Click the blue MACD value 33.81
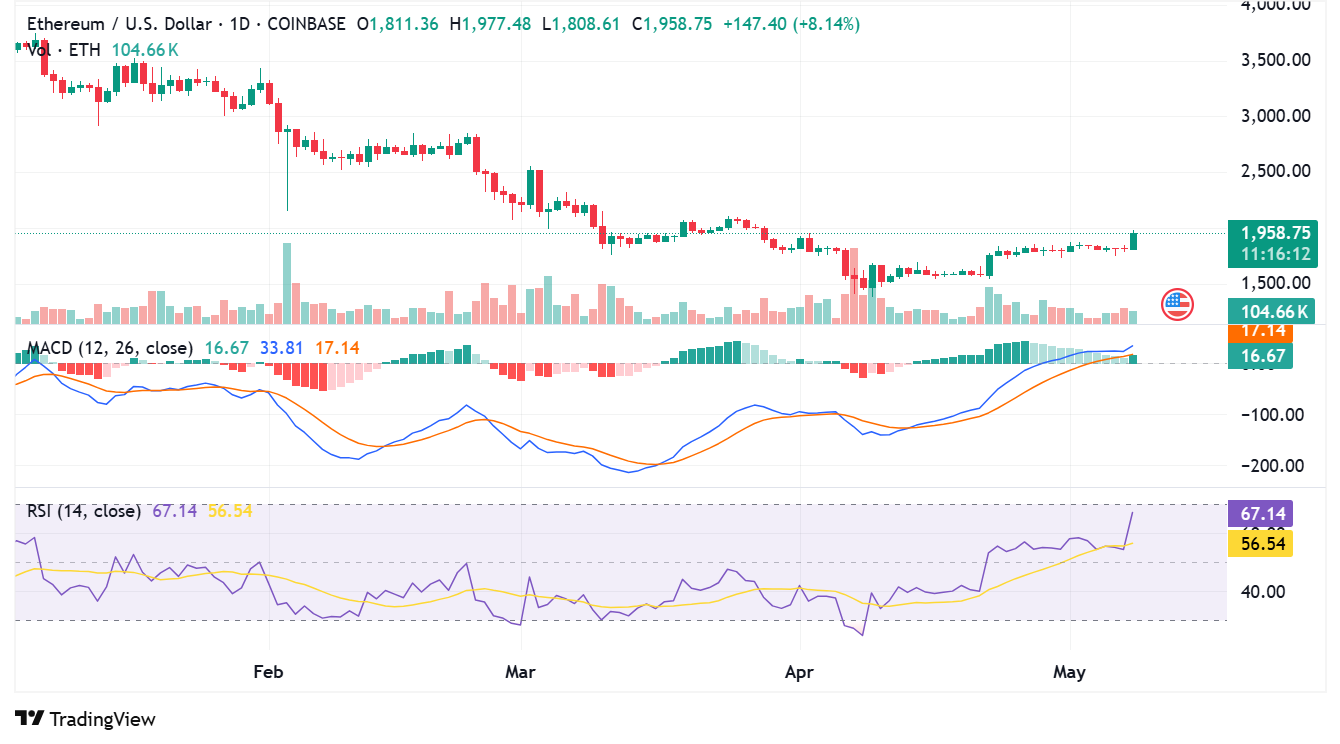 (x=282, y=348)
